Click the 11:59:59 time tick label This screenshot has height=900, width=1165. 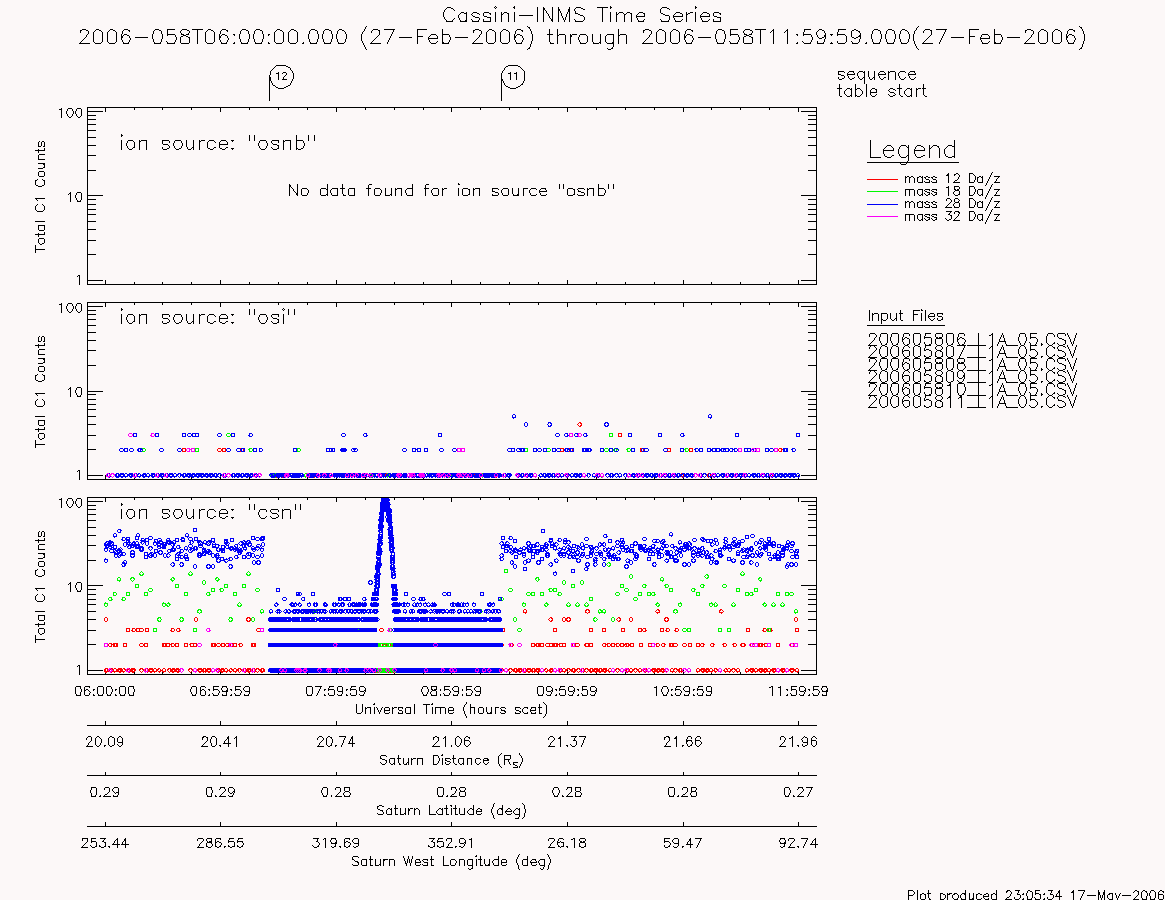(x=798, y=691)
